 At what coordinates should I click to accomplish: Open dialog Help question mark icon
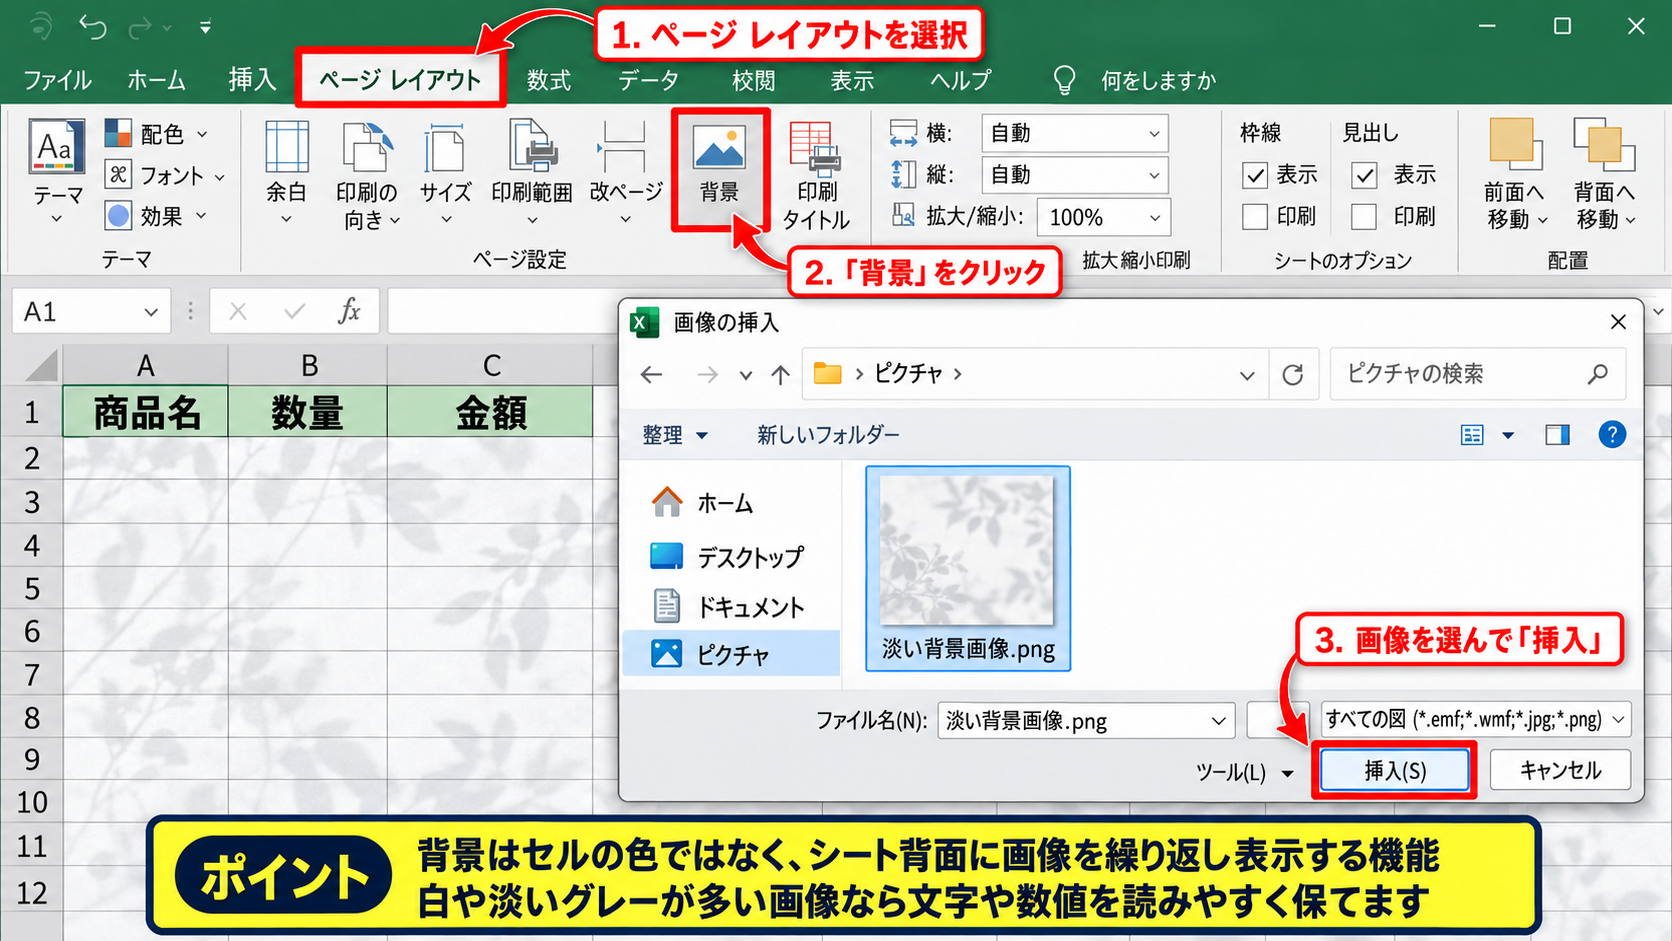1612,434
